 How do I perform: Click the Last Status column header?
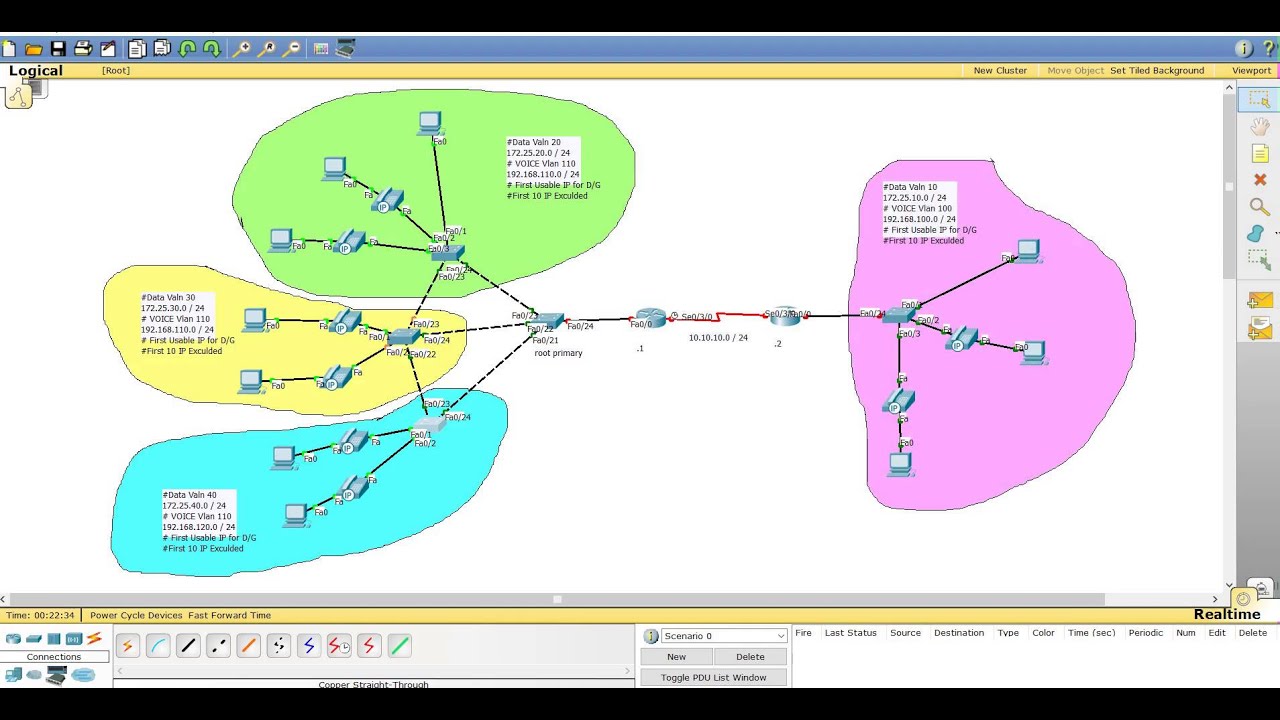click(x=850, y=633)
